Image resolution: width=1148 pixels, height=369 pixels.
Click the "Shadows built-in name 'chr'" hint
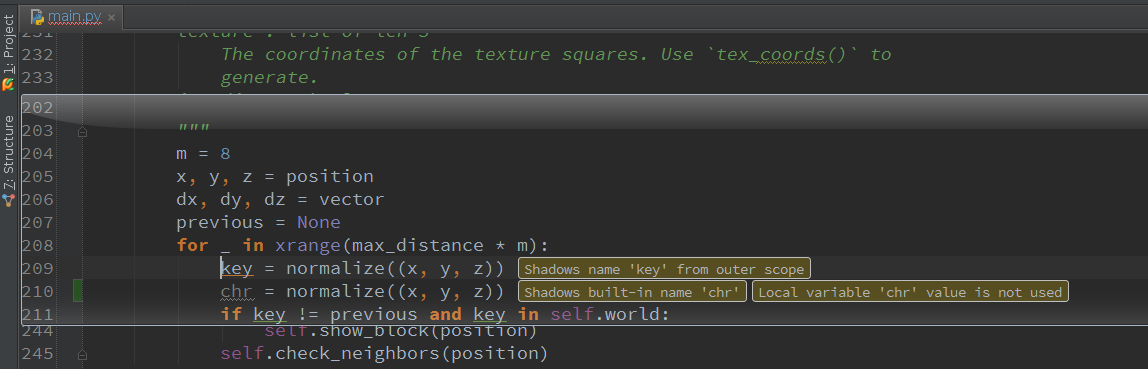[633, 292]
